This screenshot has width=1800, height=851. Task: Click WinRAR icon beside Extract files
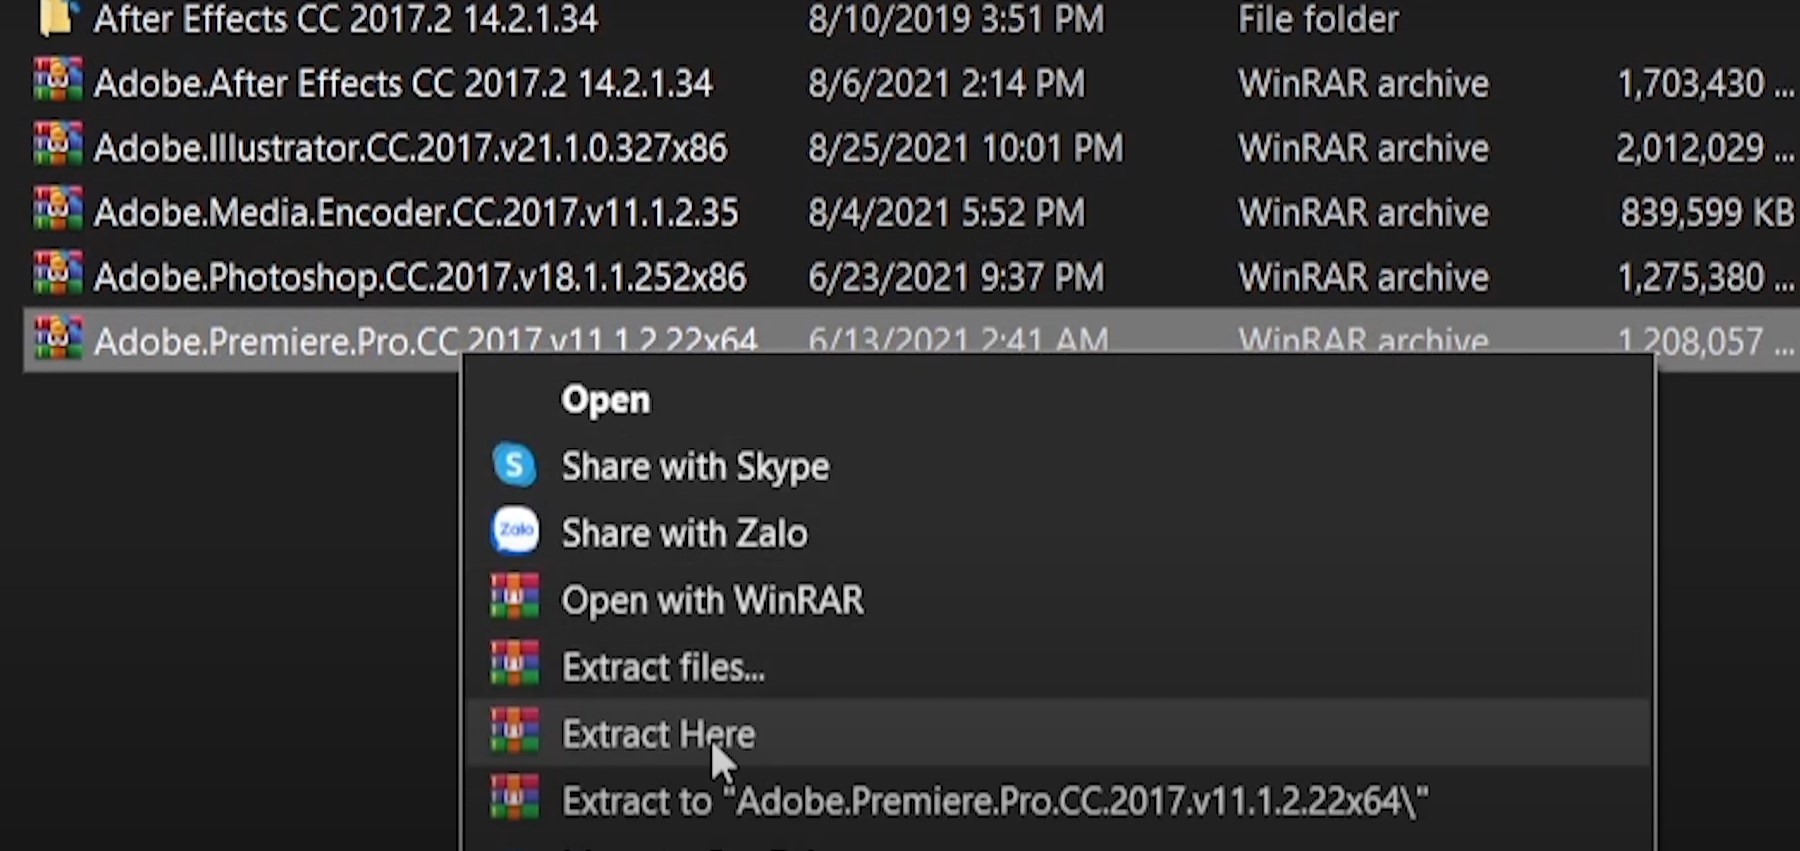pos(515,665)
